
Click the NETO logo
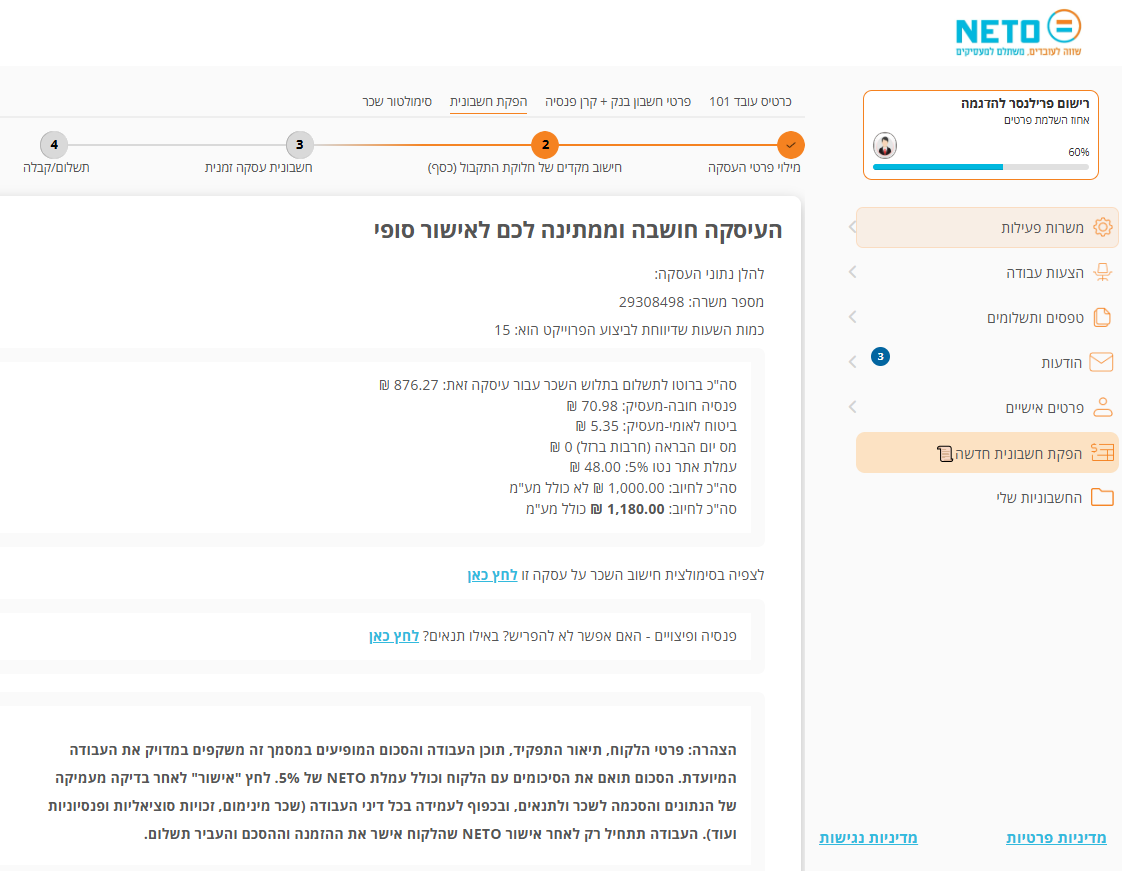tap(1018, 33)
